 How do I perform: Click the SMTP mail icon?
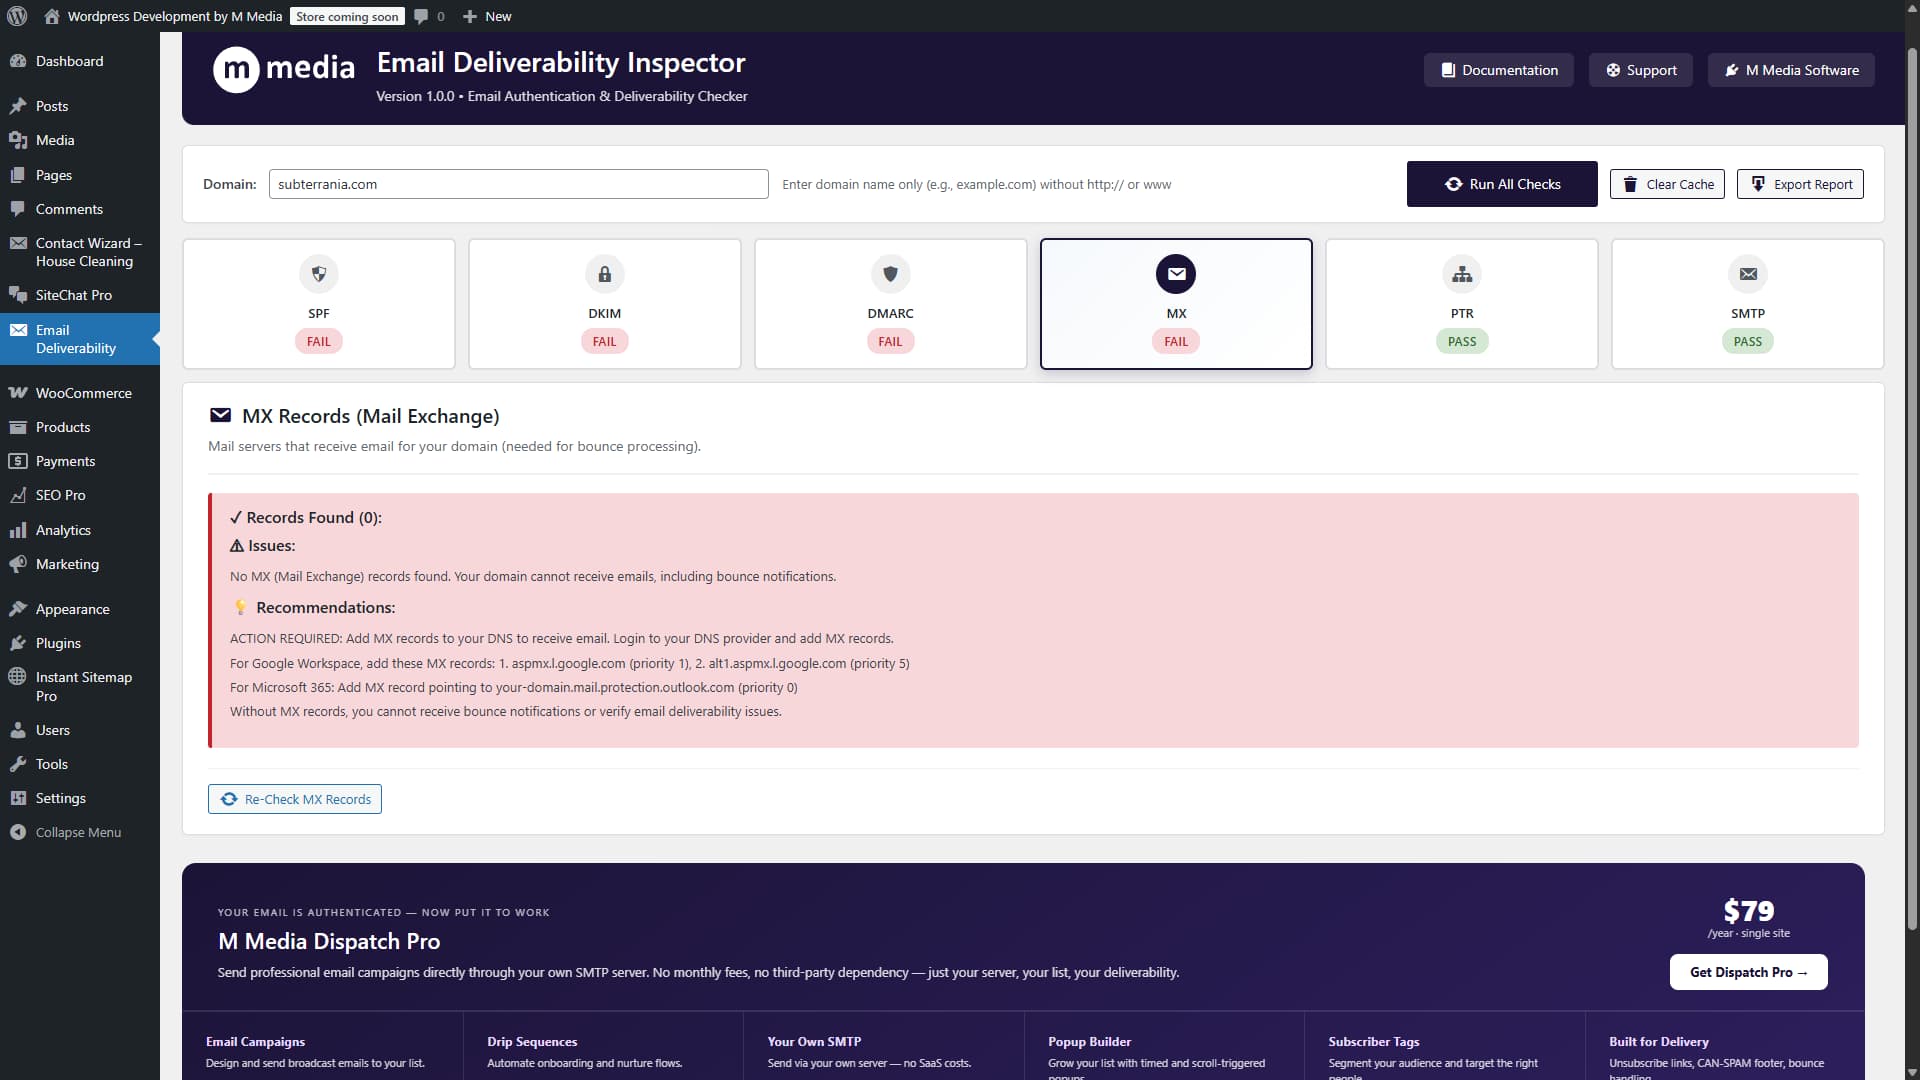(x=1748, y=274)
